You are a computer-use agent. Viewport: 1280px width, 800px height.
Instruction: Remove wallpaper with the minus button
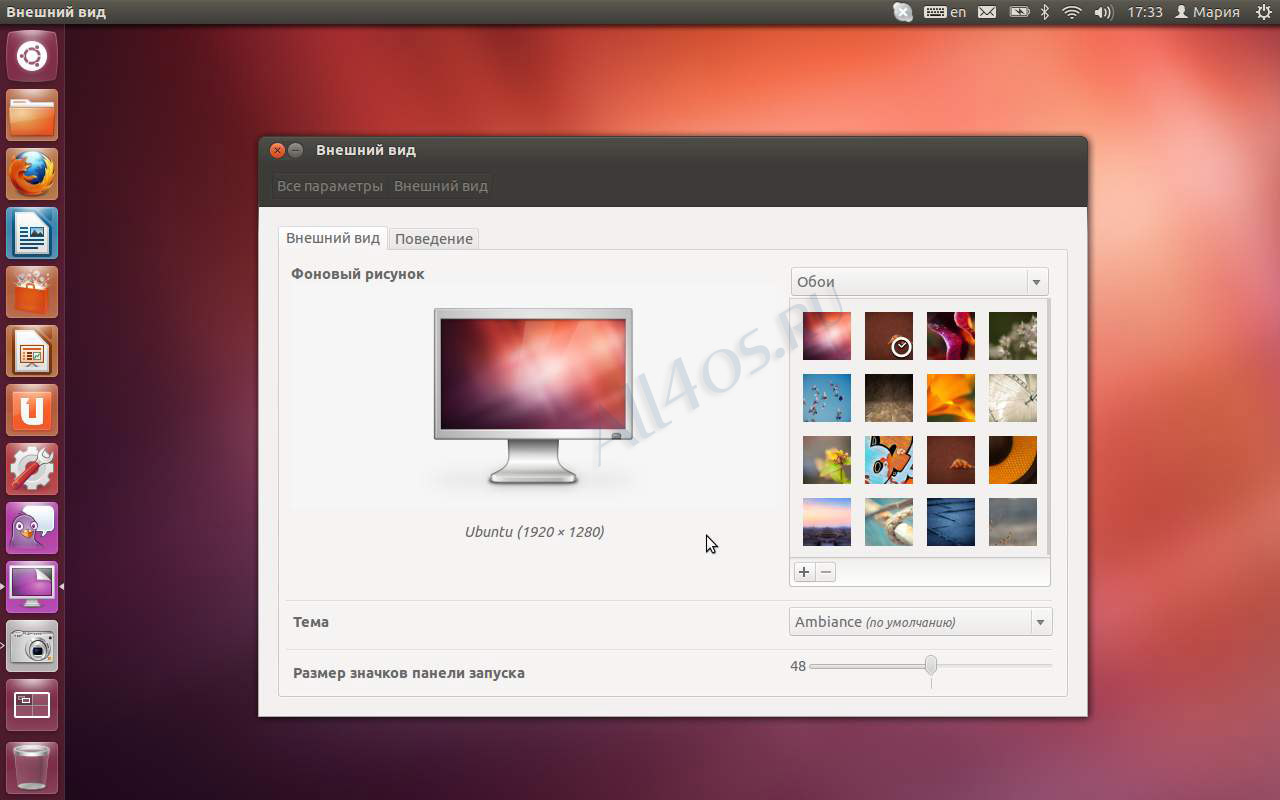[826, 572]
